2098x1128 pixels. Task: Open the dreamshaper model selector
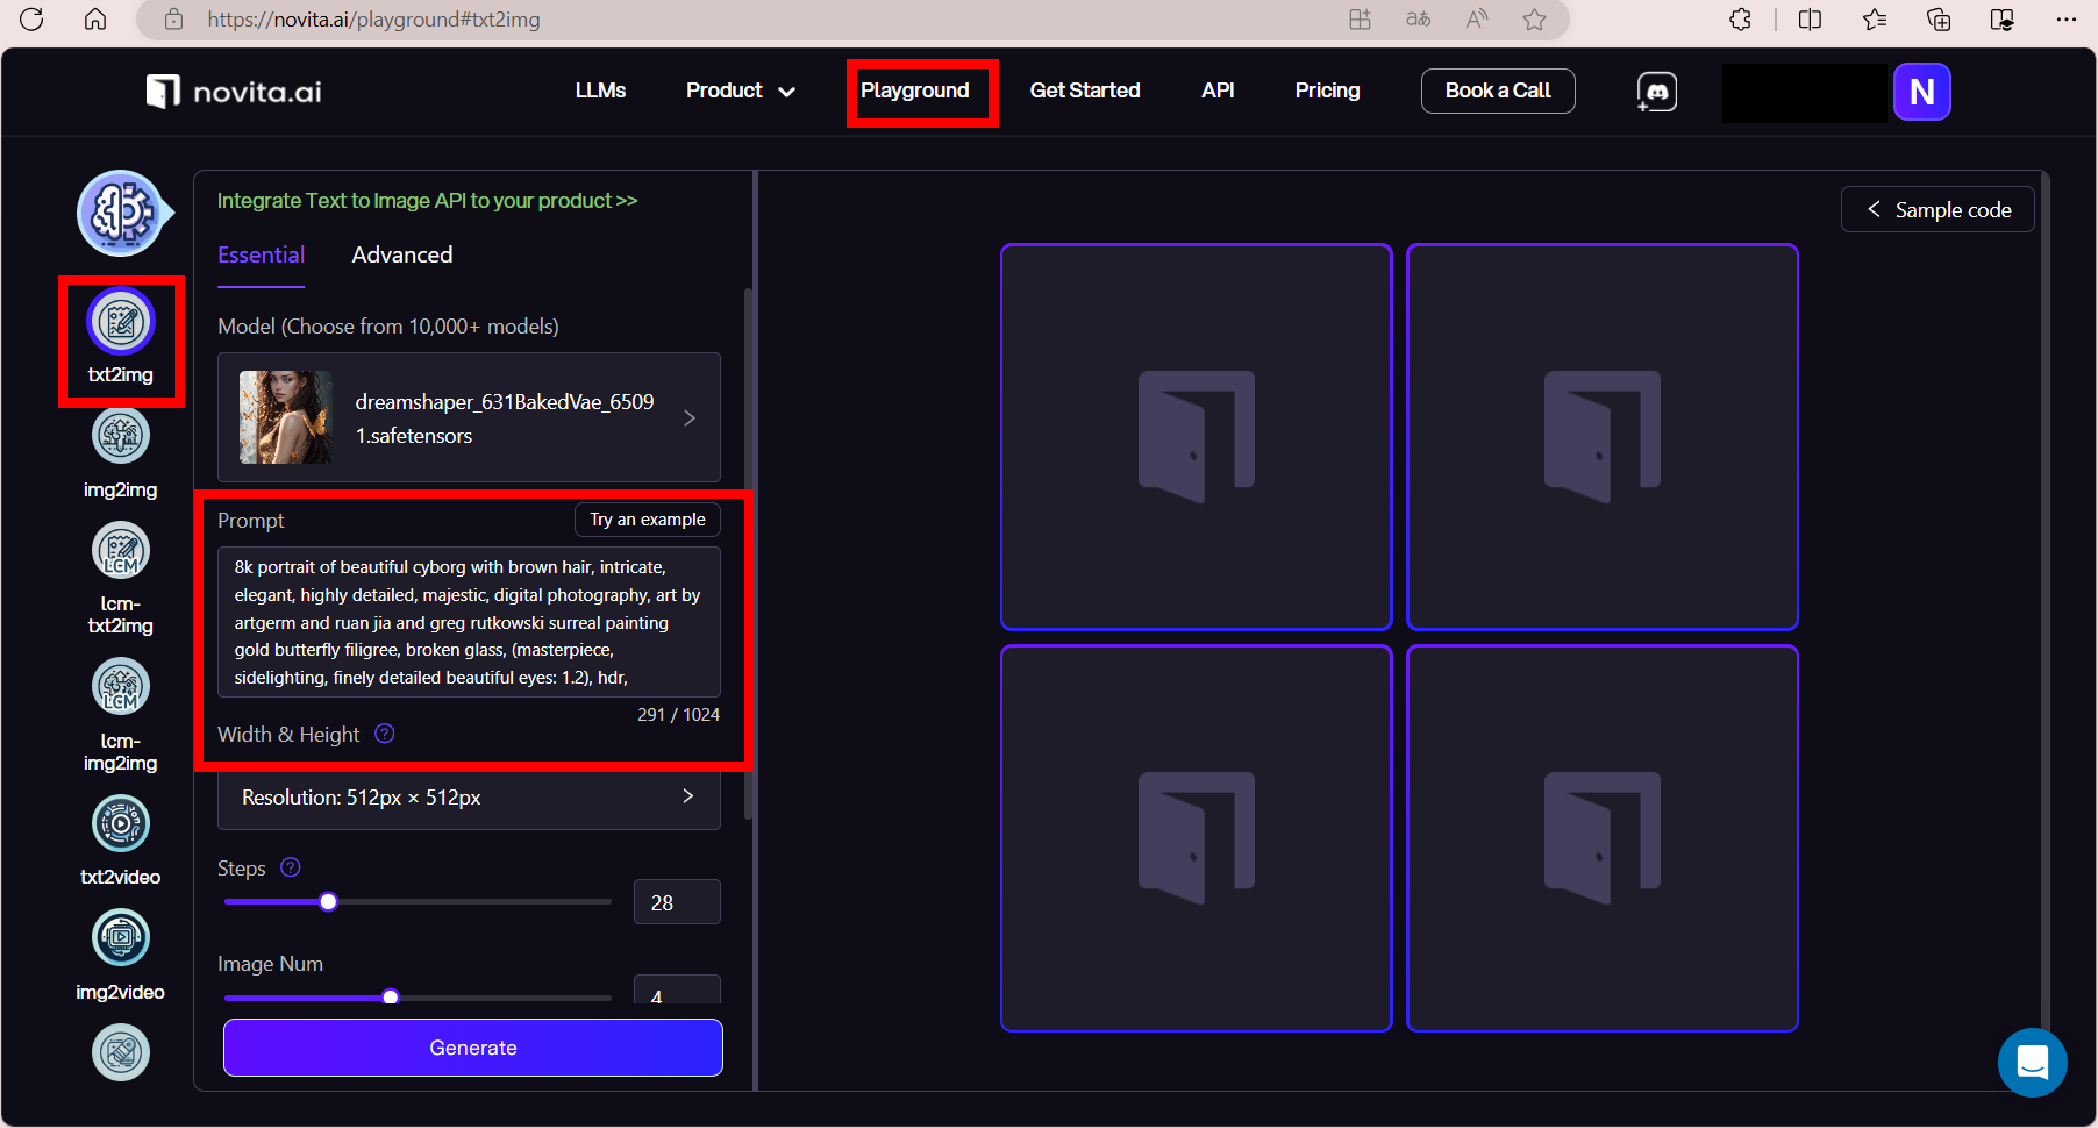point(469,418)
